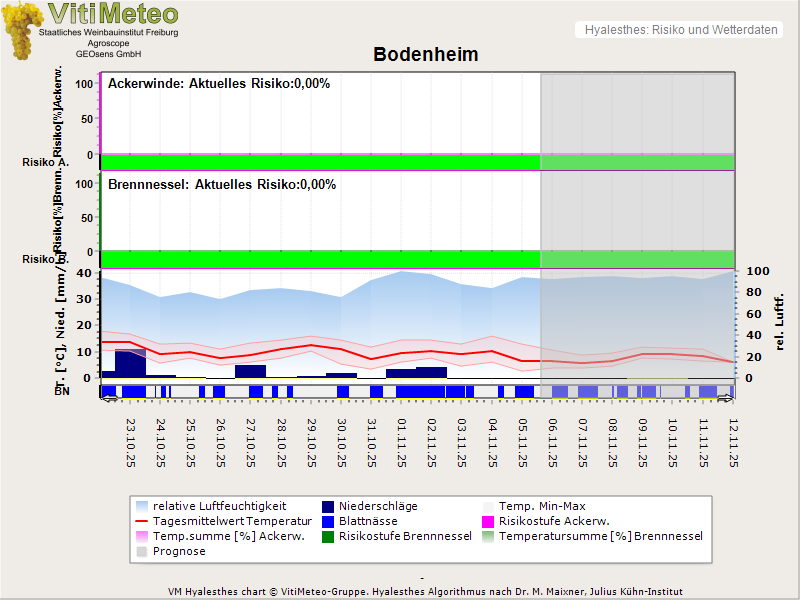Click the Temperatursumme [%] Brennnessel legend entry
Image resolution: width=800 pixels, height=600 pixels.
(600, 536)
